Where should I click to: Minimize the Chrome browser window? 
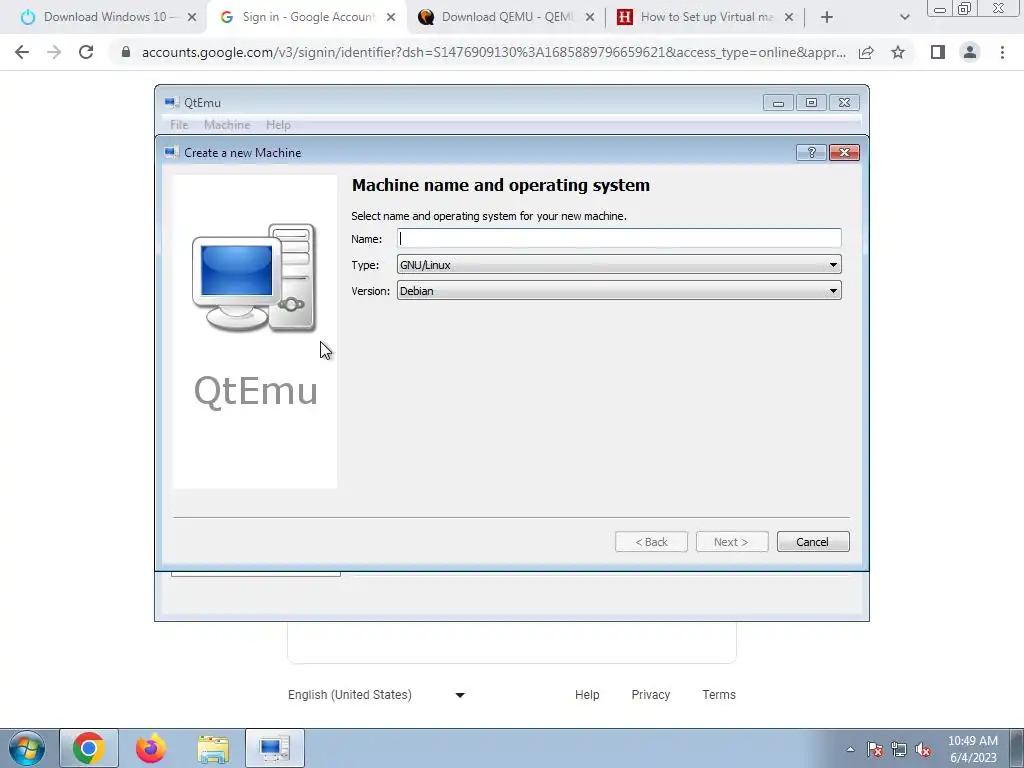click(940, 9)
